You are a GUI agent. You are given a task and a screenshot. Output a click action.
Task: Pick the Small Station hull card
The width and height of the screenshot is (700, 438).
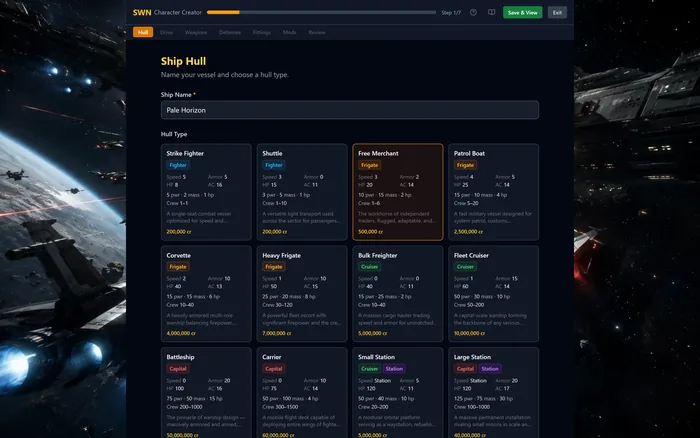point(398,393)
